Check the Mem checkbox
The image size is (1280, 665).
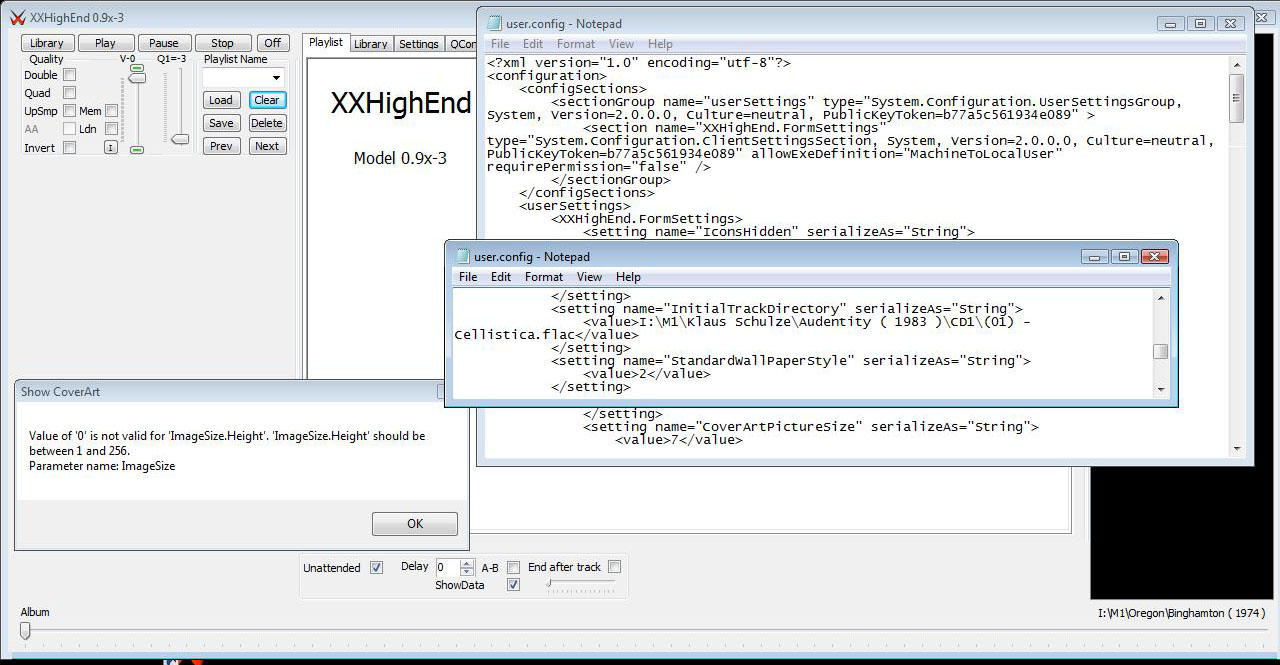tap(111, 111)
